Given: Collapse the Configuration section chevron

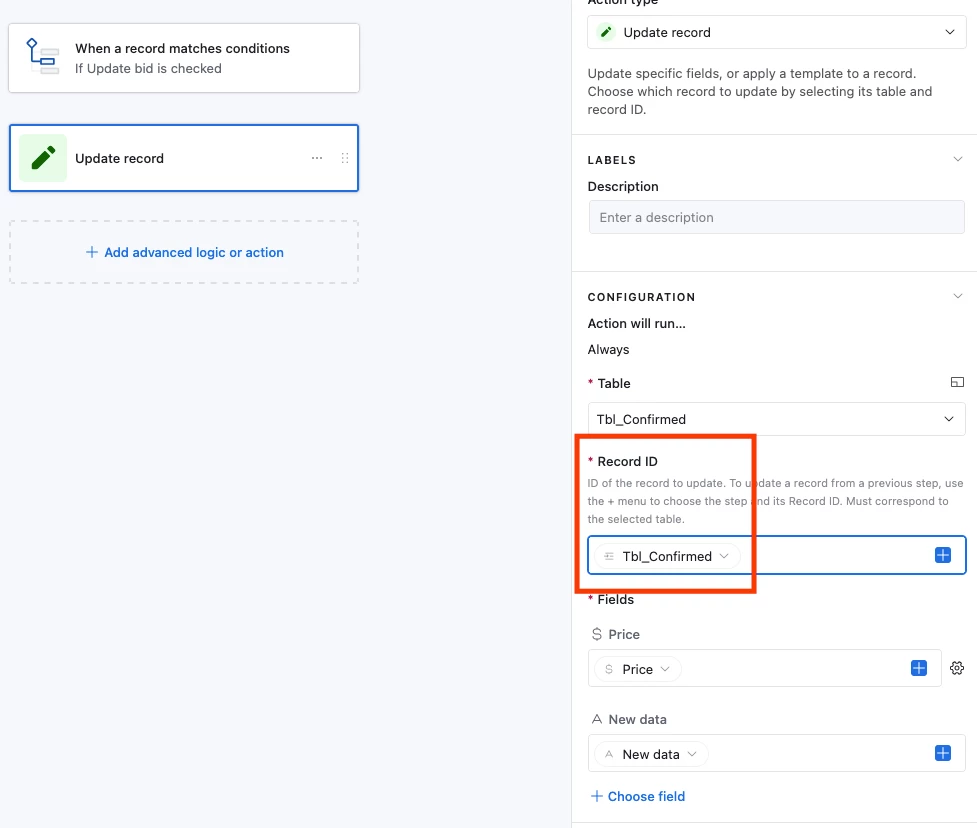Looking at the screenshot, I should (958, 297).
